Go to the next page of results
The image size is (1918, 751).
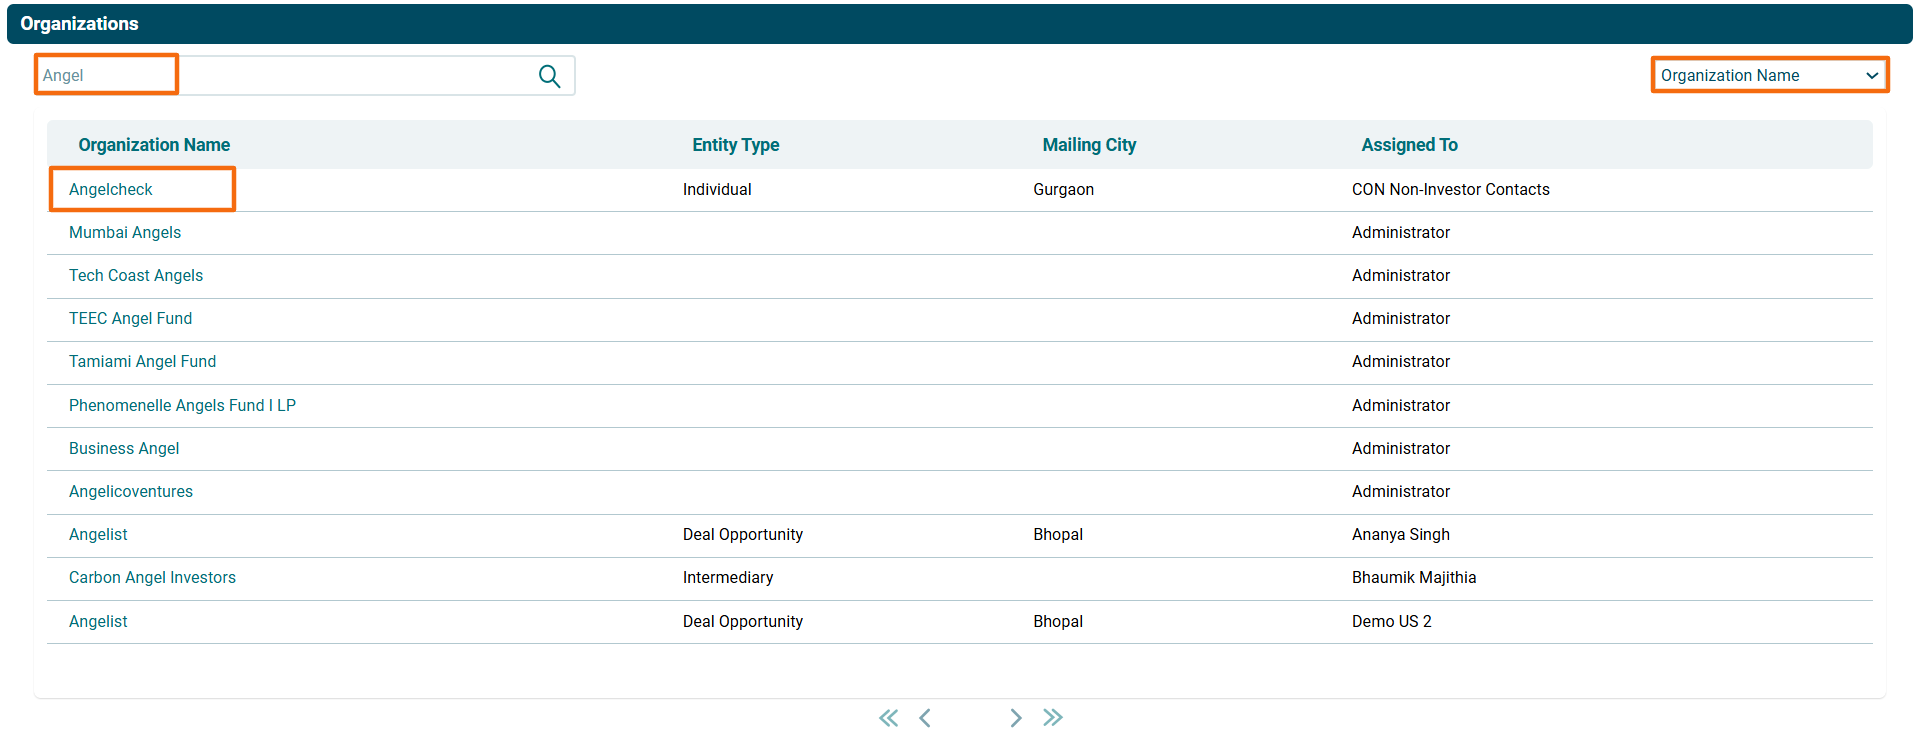pyautogui.click(x=1015, y=718)
